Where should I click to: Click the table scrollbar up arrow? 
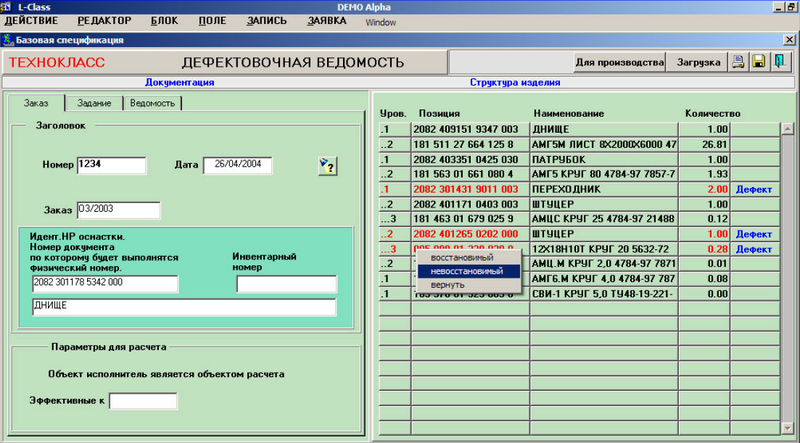pos(788,129)
